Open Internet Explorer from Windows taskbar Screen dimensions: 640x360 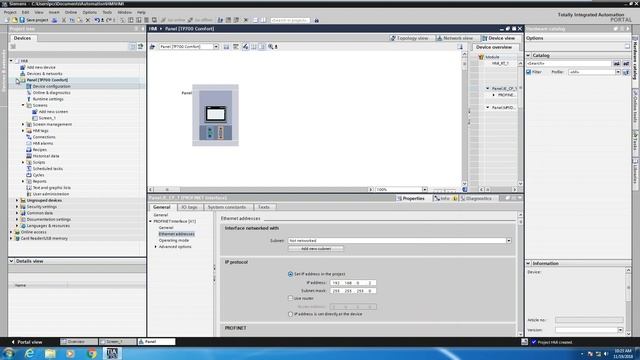point(29,353)
